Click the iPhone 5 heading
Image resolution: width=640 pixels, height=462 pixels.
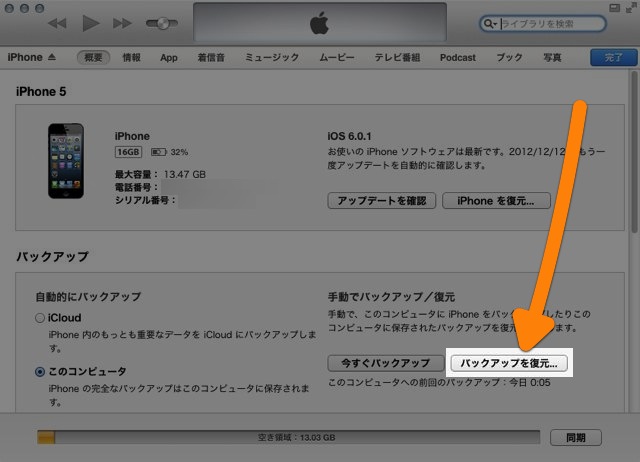pos(41,92)
